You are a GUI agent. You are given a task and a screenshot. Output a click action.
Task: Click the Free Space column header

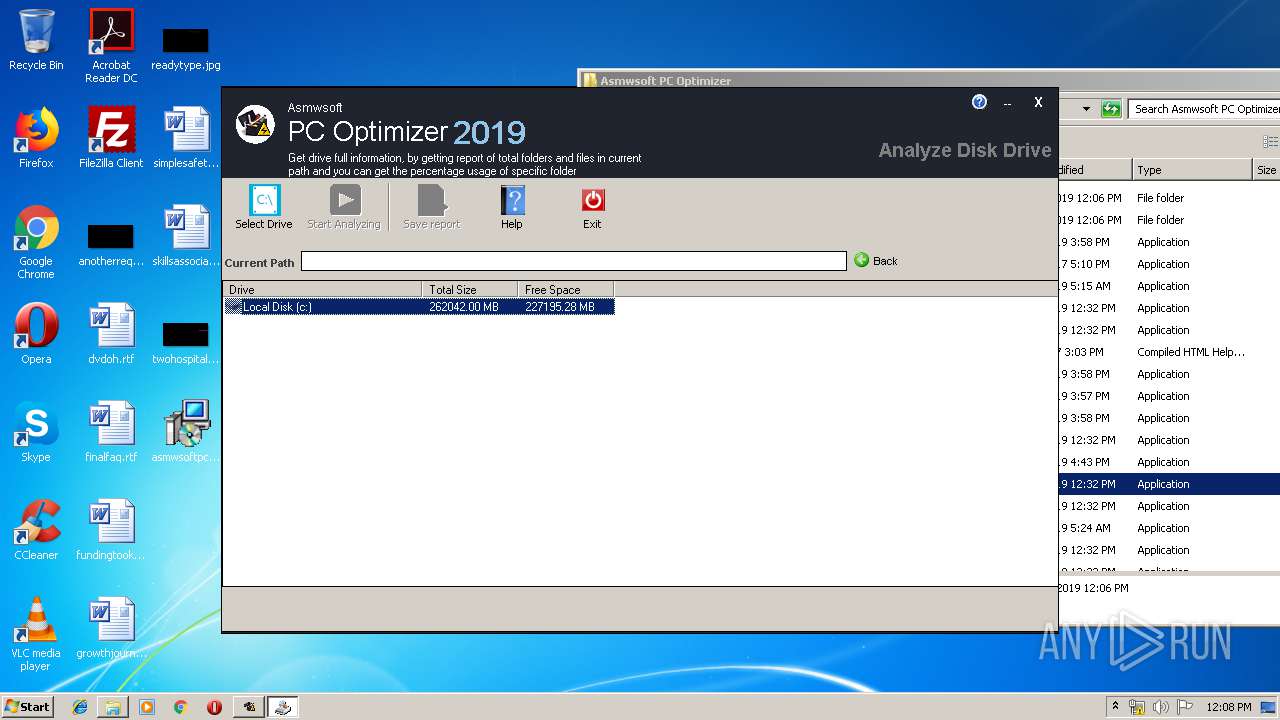pos(565,290)
